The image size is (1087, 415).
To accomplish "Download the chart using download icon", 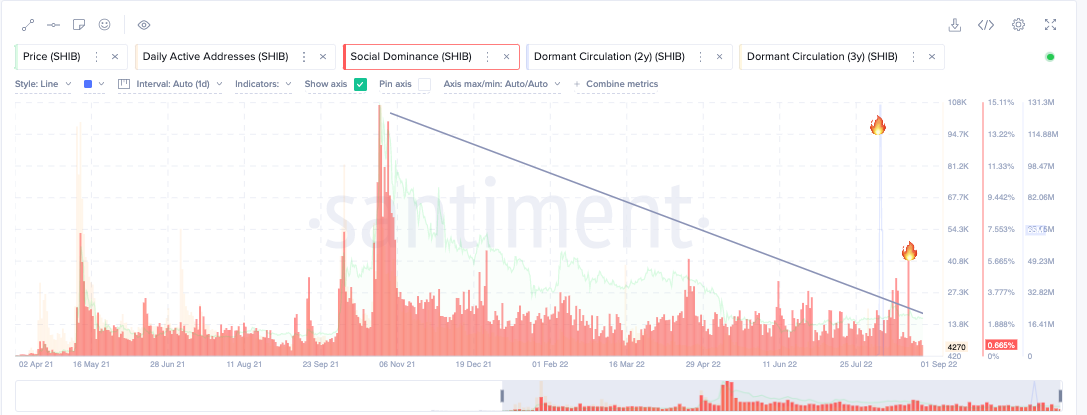I will (x=955, y=25).
